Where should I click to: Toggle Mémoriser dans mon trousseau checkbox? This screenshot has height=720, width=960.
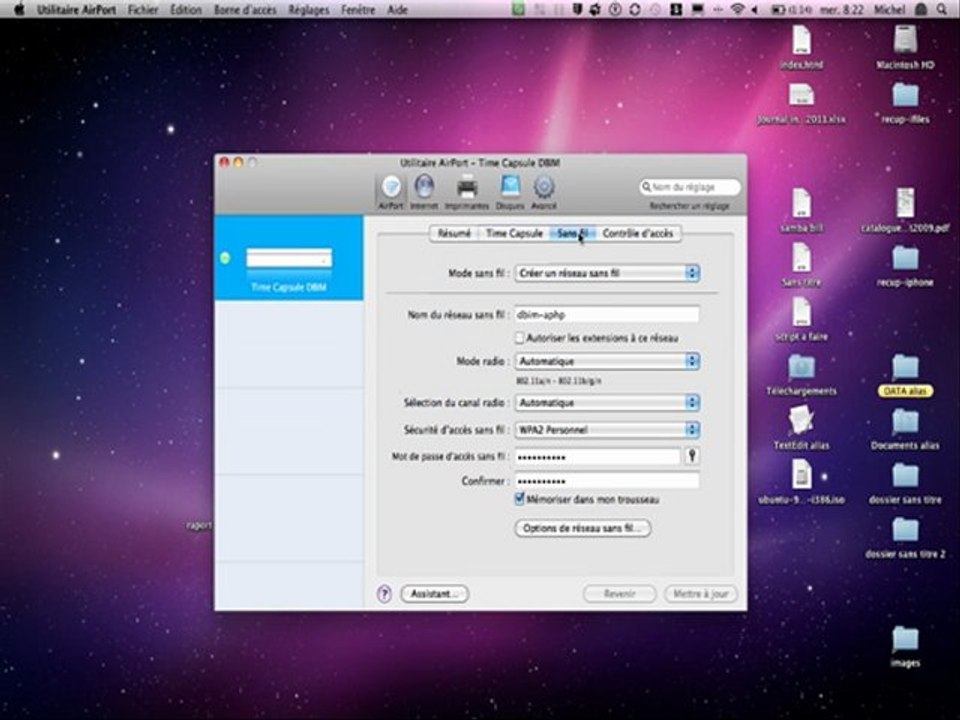pyautogui.click(x=520, y=499)
